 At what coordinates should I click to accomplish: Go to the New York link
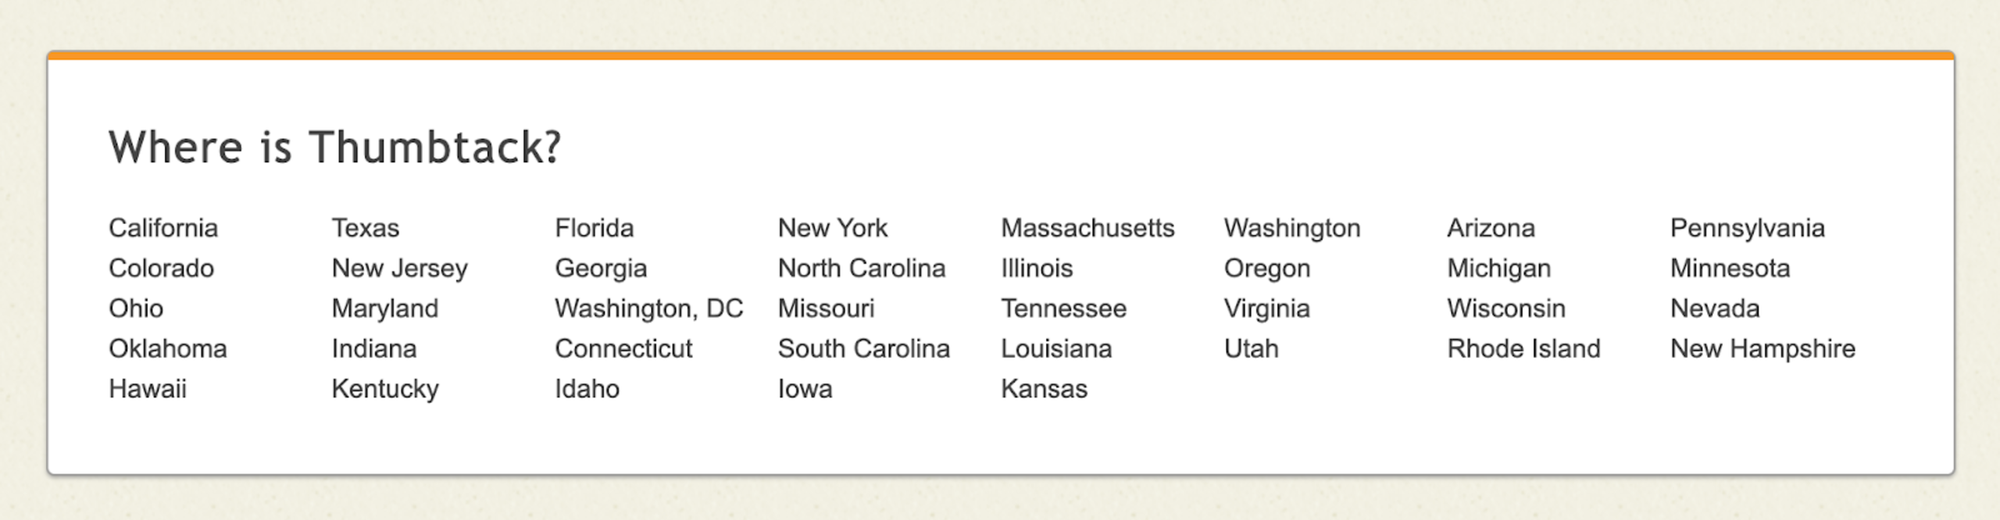(832, 228)
